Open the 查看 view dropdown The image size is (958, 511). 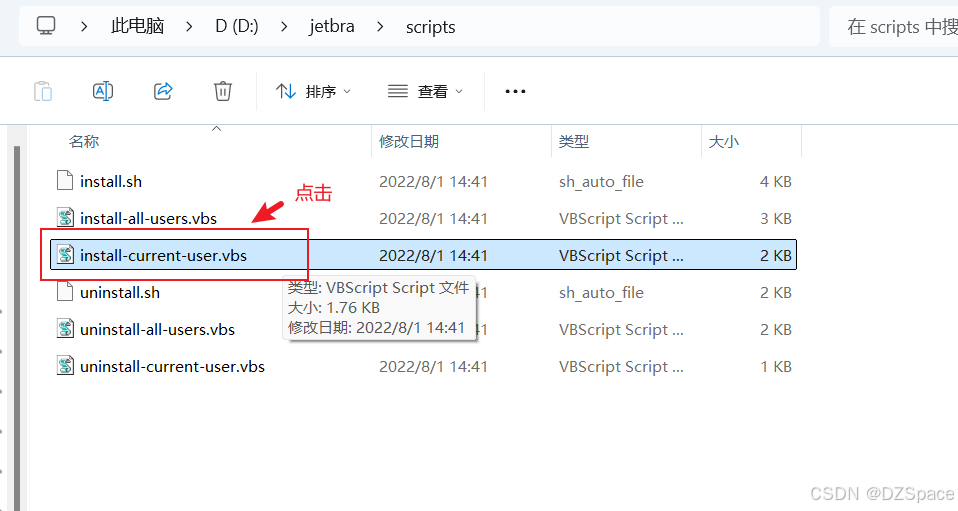425,92
